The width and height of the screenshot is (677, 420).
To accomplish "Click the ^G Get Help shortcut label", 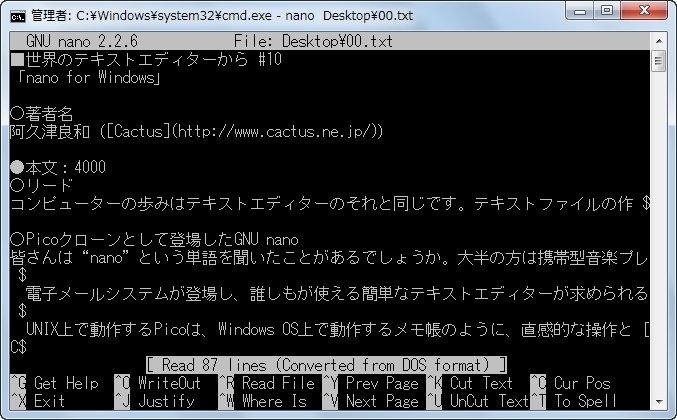I will 54,383.
